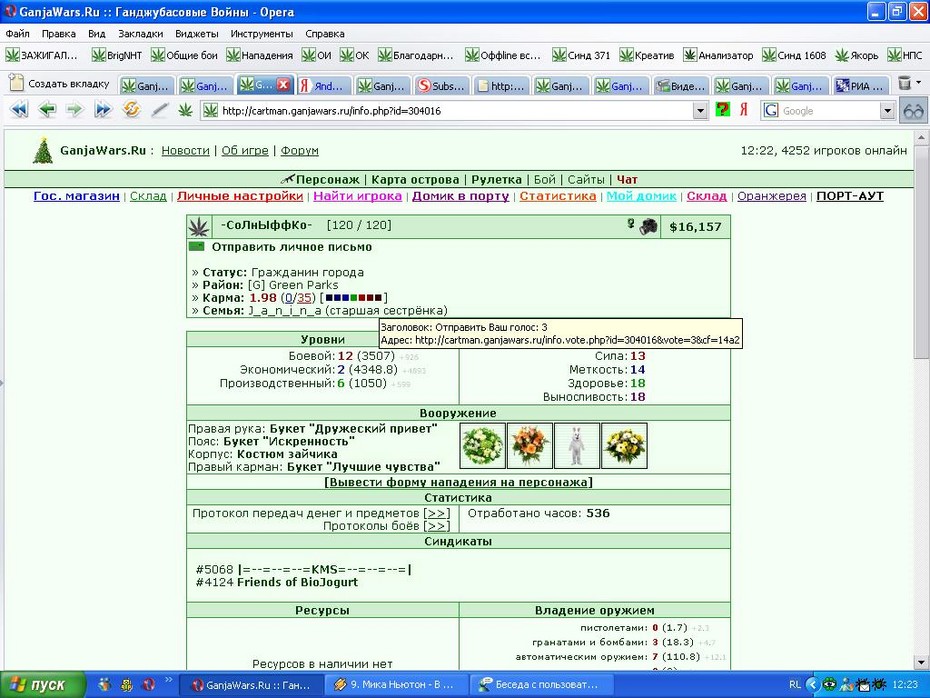Open the yellow bouquet thumbnail
Image resolution: width=930 pixels, height=698 pixels.
pyautogui.click(x=624, y=445)
